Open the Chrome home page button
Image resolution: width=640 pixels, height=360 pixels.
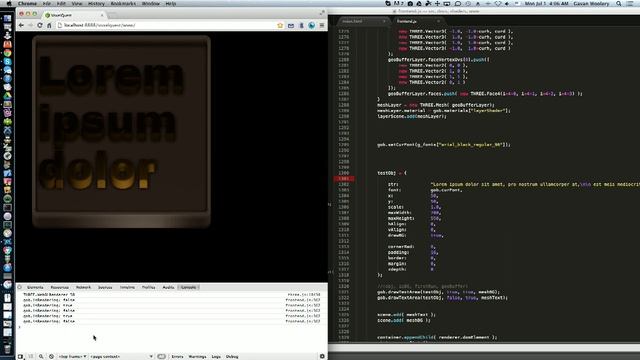pos(49,25)
